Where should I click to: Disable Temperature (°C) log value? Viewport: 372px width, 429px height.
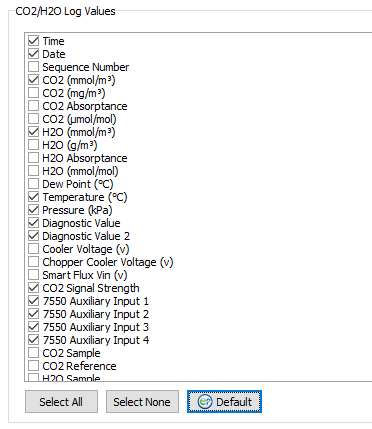pos(33,197)
